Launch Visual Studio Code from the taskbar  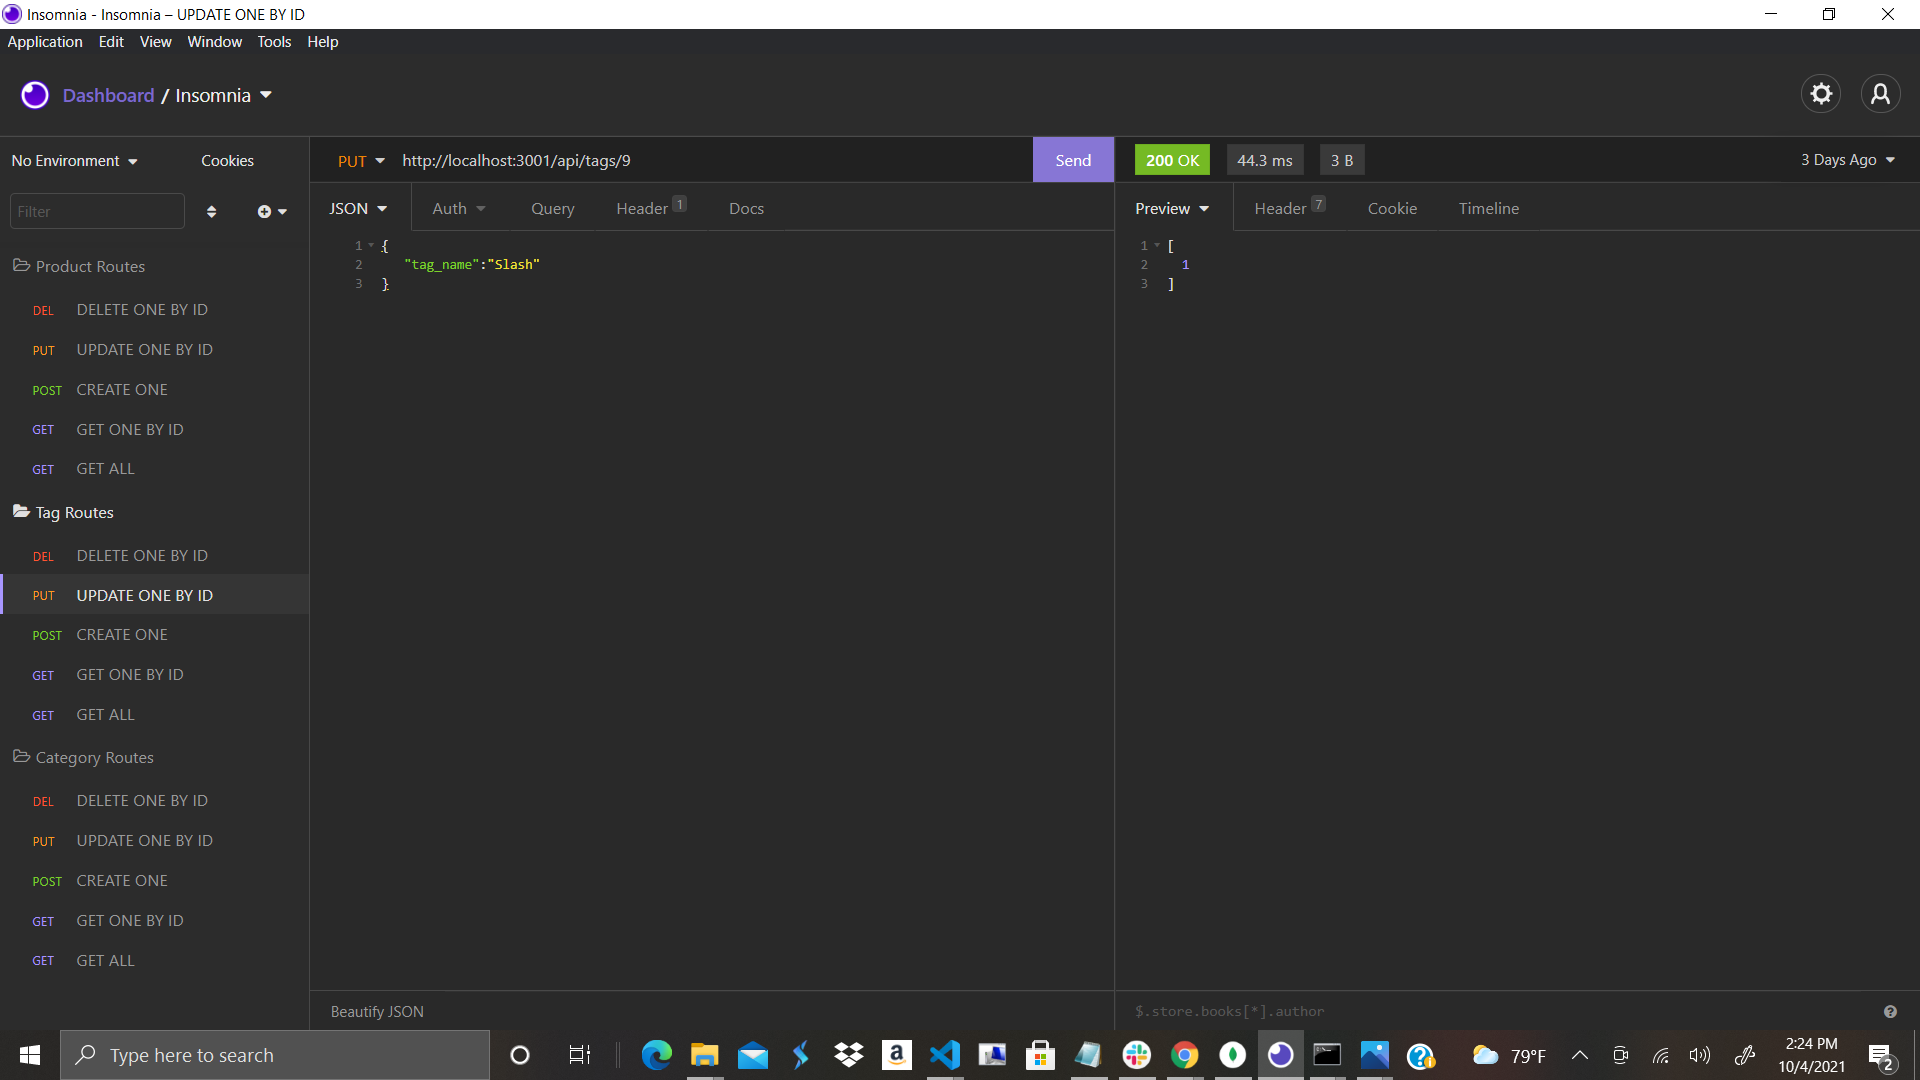pyautogui.click(x=945, y=1055)
